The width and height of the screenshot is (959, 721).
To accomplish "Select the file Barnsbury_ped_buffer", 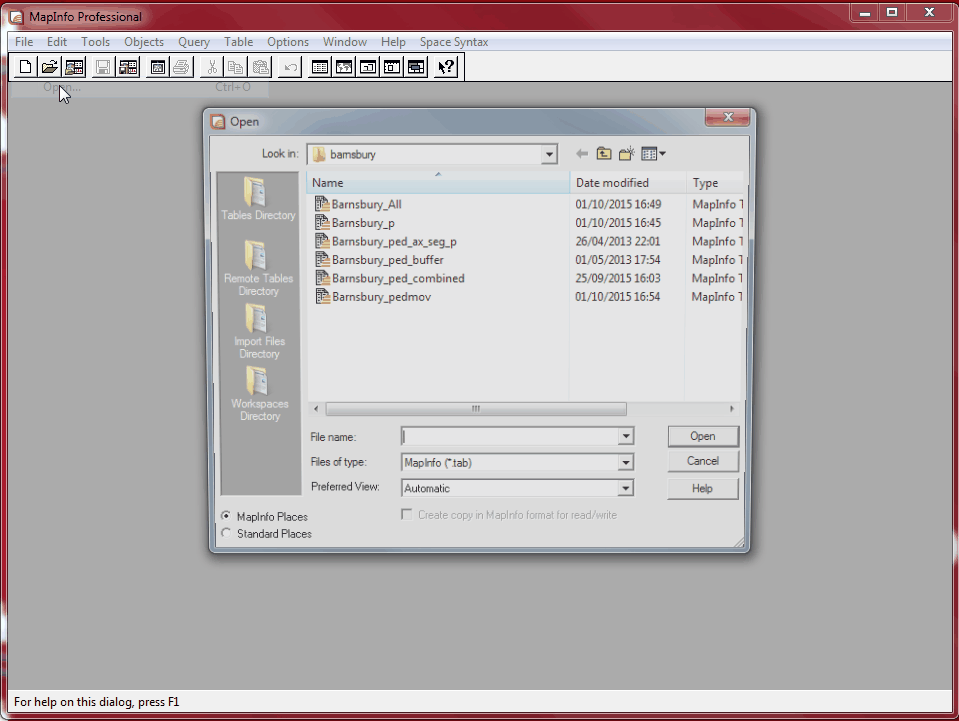I will point(379,260).
